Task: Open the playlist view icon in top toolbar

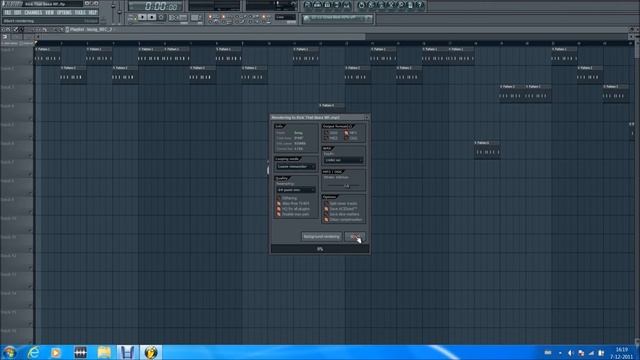Action: tap(307, 5)
